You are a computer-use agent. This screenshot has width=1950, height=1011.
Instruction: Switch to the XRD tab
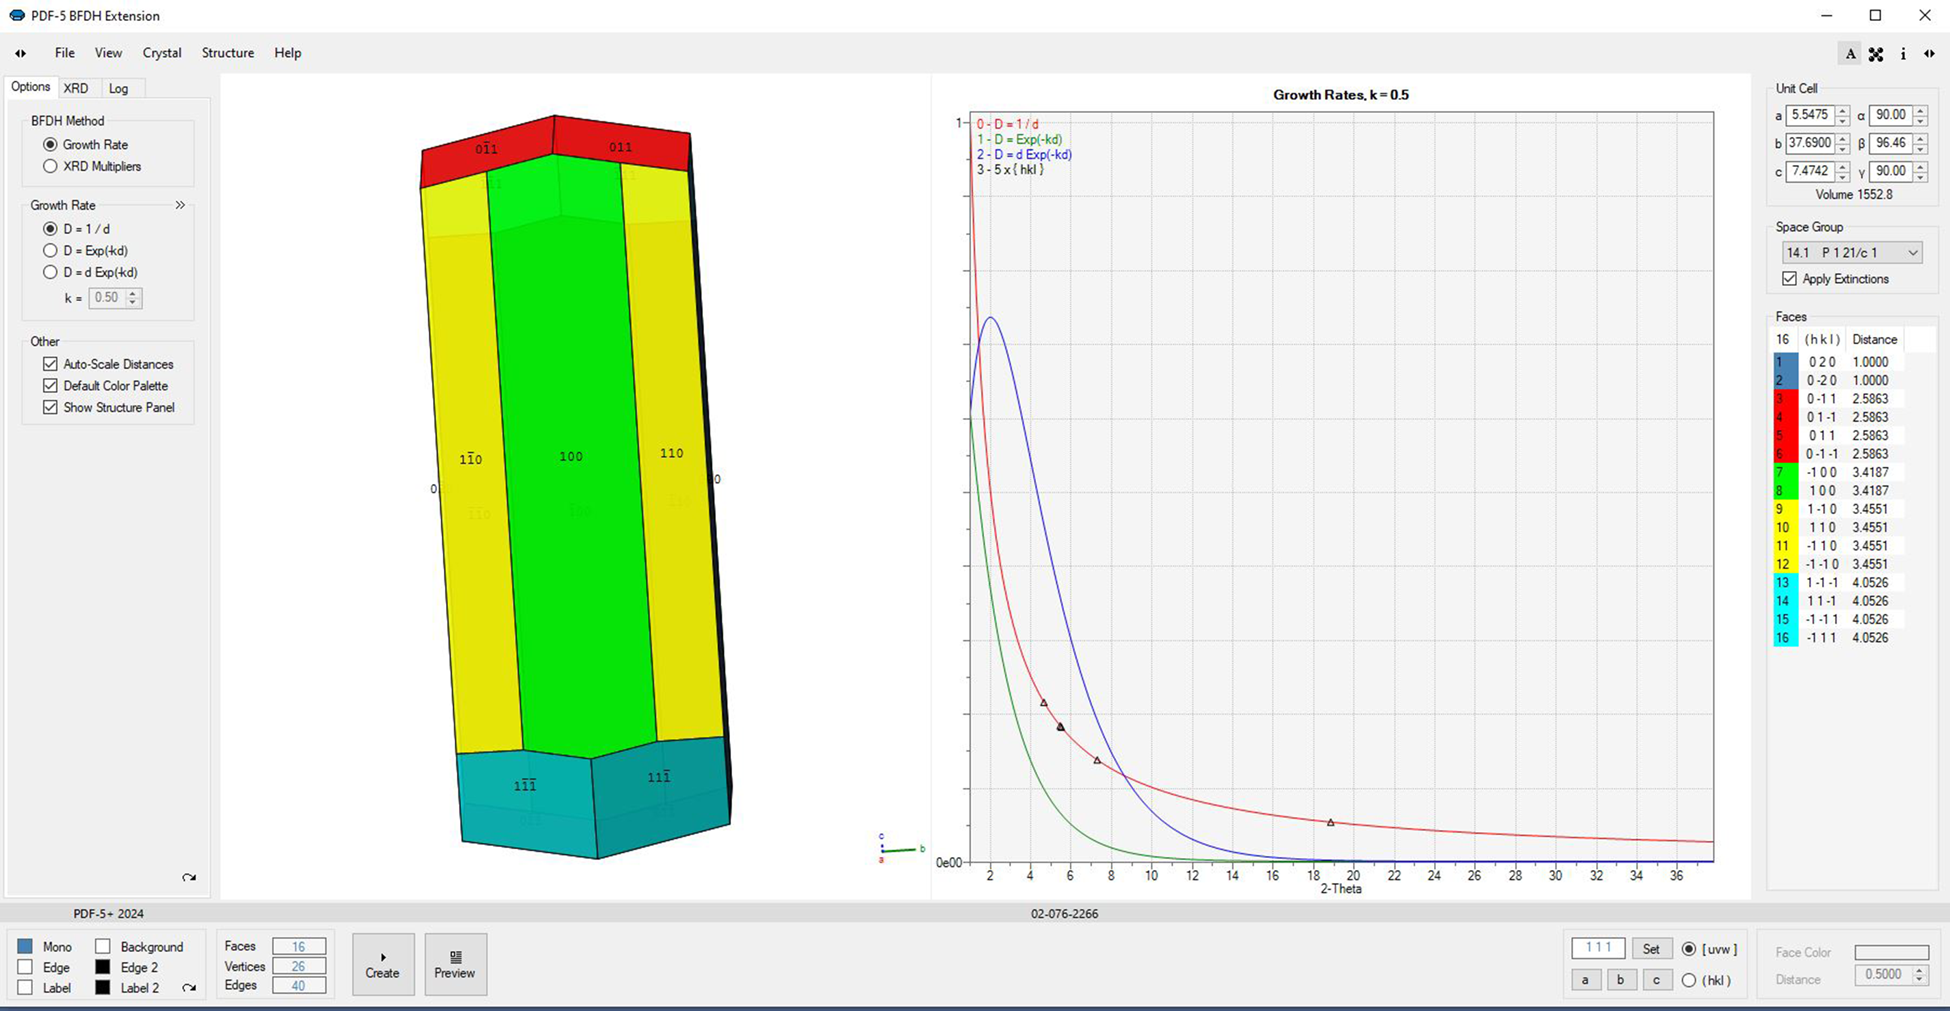tap(77, 88)
